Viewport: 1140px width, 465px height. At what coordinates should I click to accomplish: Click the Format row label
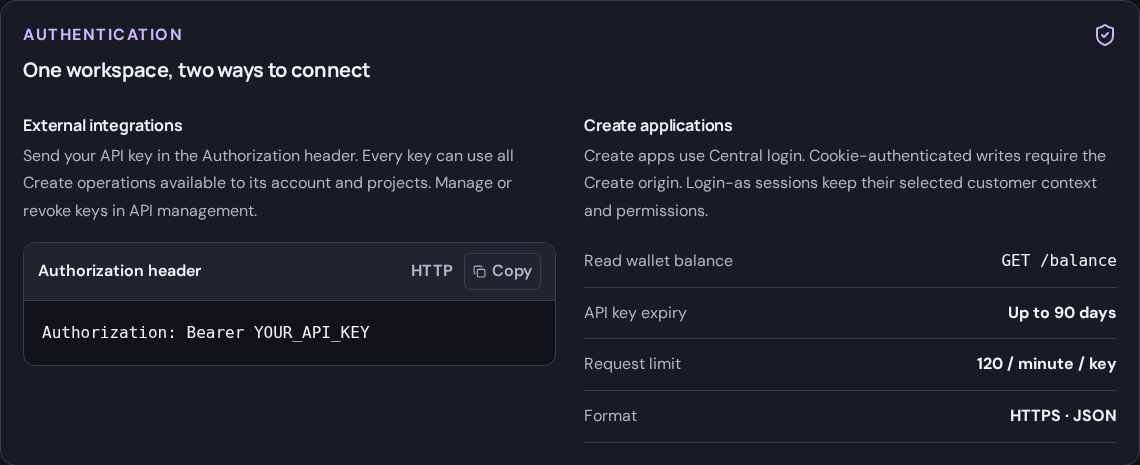click(610, 416)
